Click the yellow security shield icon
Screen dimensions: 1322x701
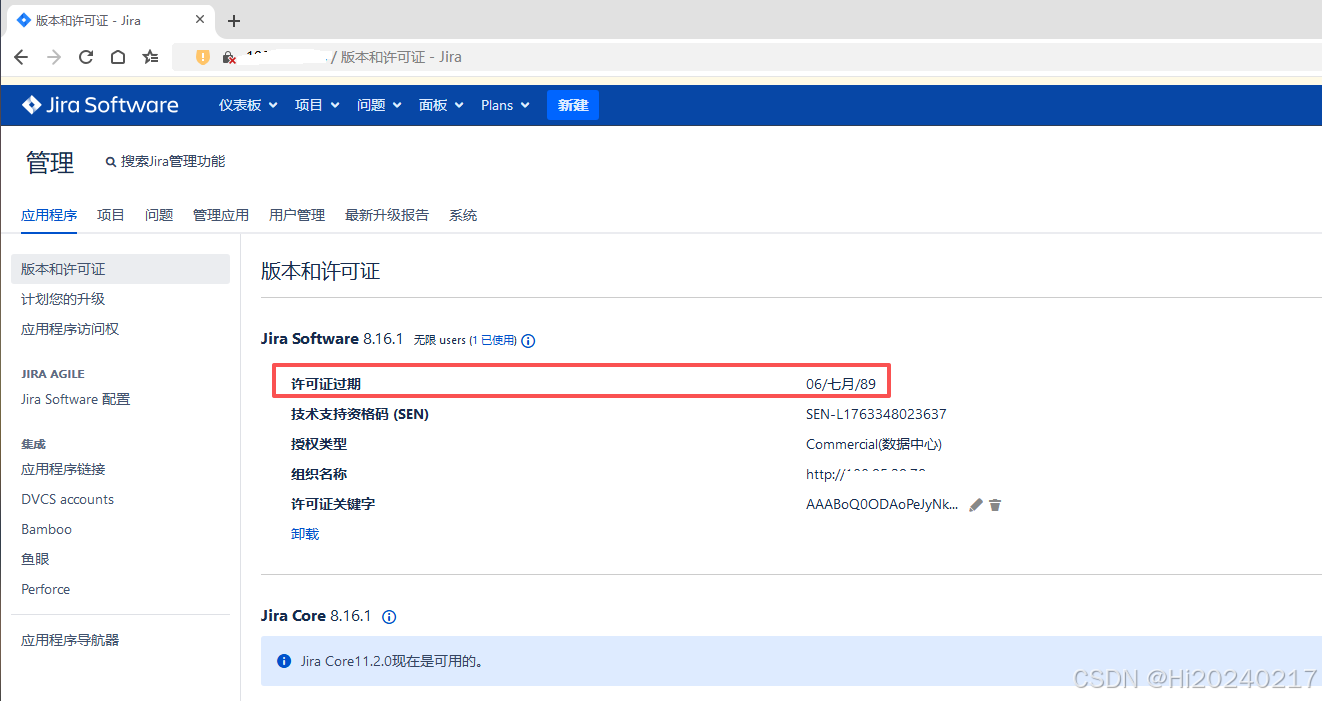(203, 57)
